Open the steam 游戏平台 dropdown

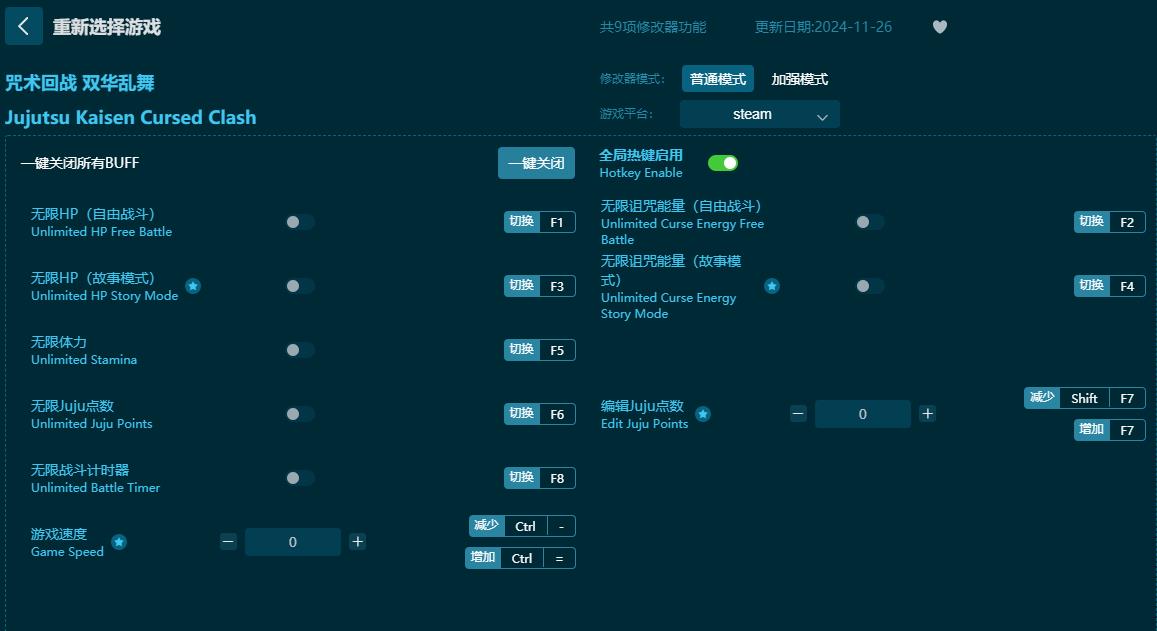(759, 114)
